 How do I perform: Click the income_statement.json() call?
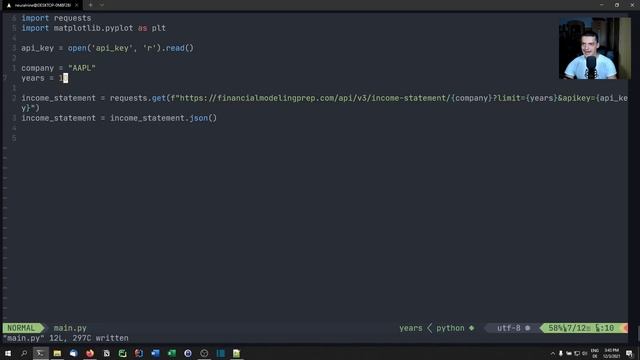[x=163, y=118]
